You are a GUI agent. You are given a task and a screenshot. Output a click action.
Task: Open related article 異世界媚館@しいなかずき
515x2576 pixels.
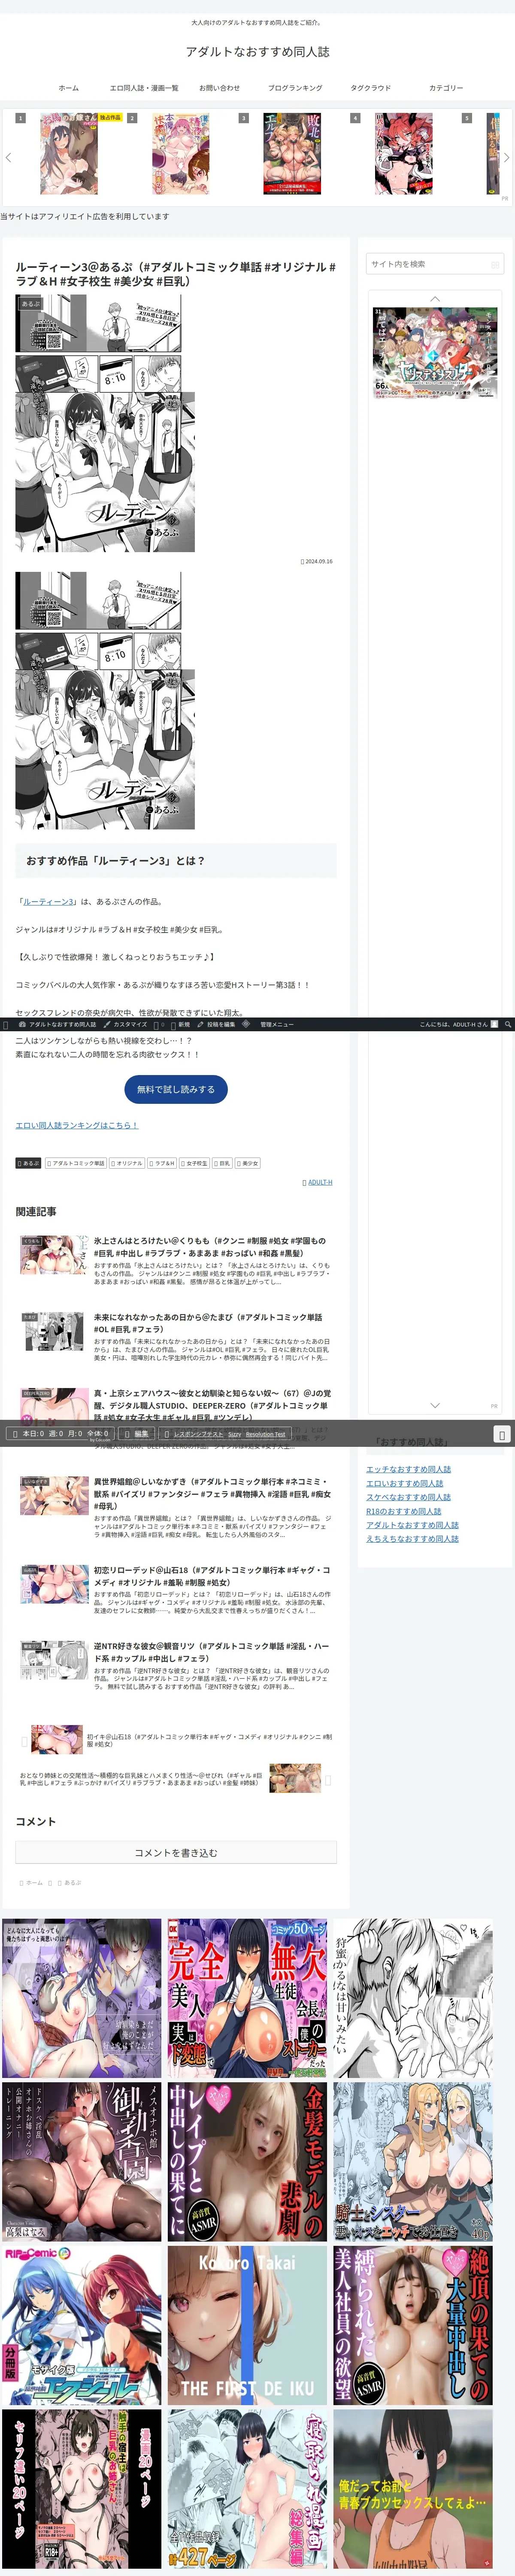tap(176, 1508)
